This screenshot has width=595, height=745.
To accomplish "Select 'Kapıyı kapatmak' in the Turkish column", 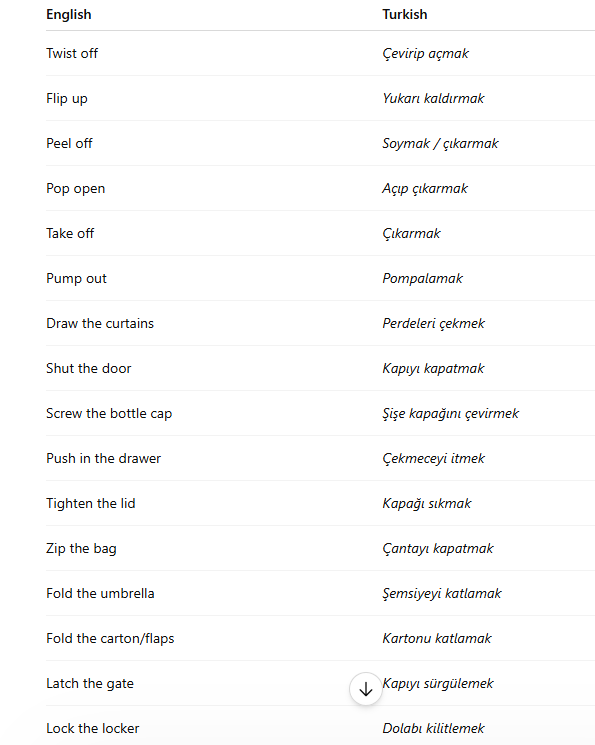I will [x=433, y=369].
